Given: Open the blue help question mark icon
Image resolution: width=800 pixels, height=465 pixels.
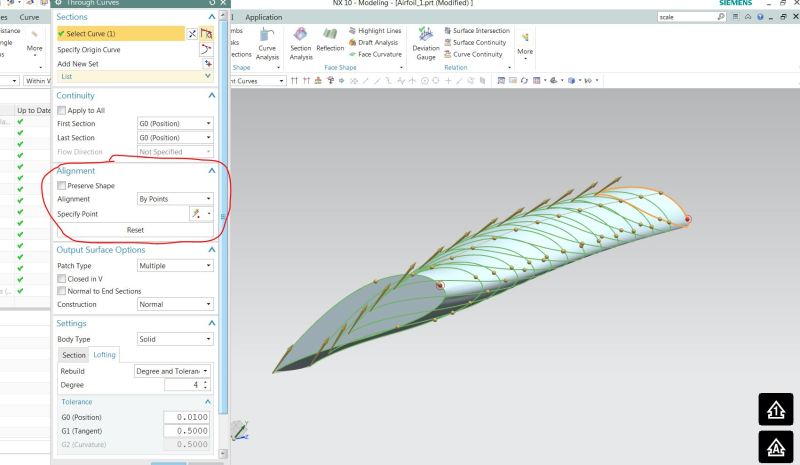Looking at the screenshot, I should 760,17.
